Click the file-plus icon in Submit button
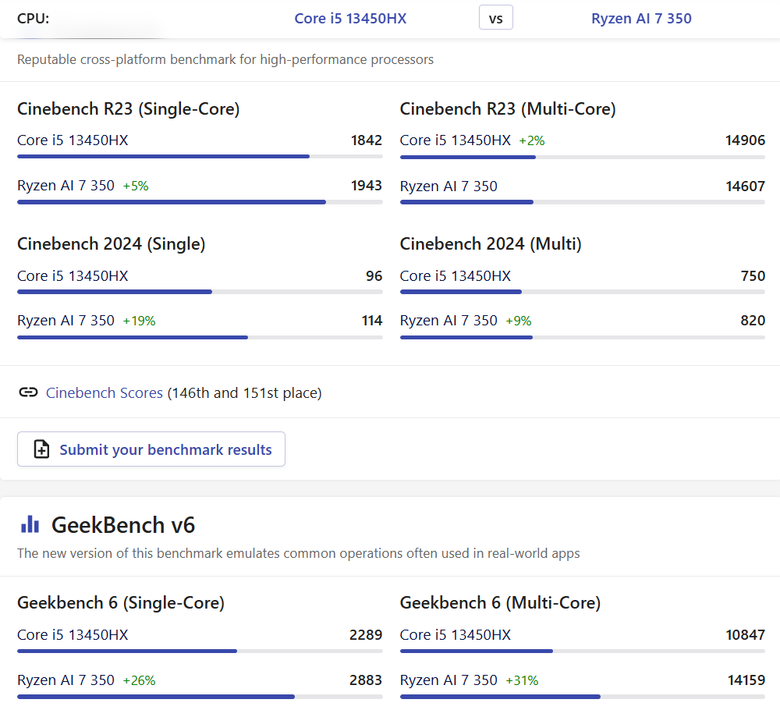Screen dimensions: 780x710 tap(41, 449)
